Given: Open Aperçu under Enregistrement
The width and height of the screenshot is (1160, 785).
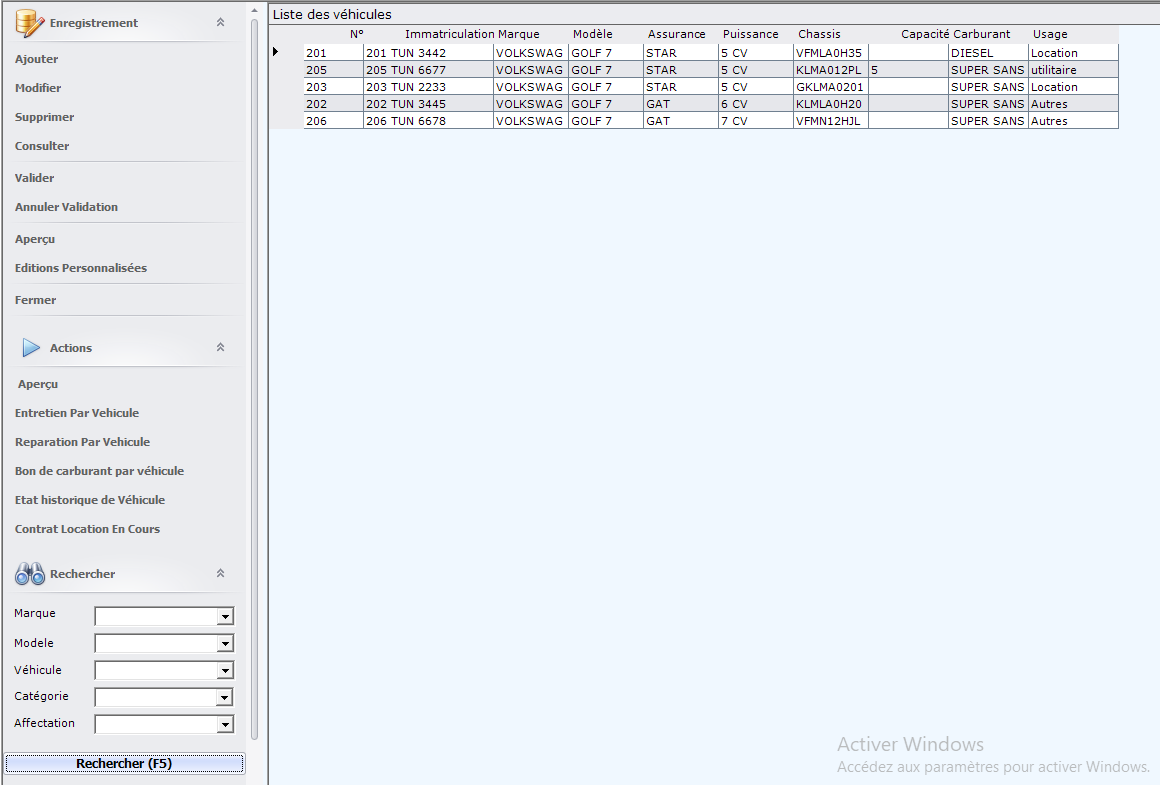Looking at the screenshot, I should coord(35,239).
